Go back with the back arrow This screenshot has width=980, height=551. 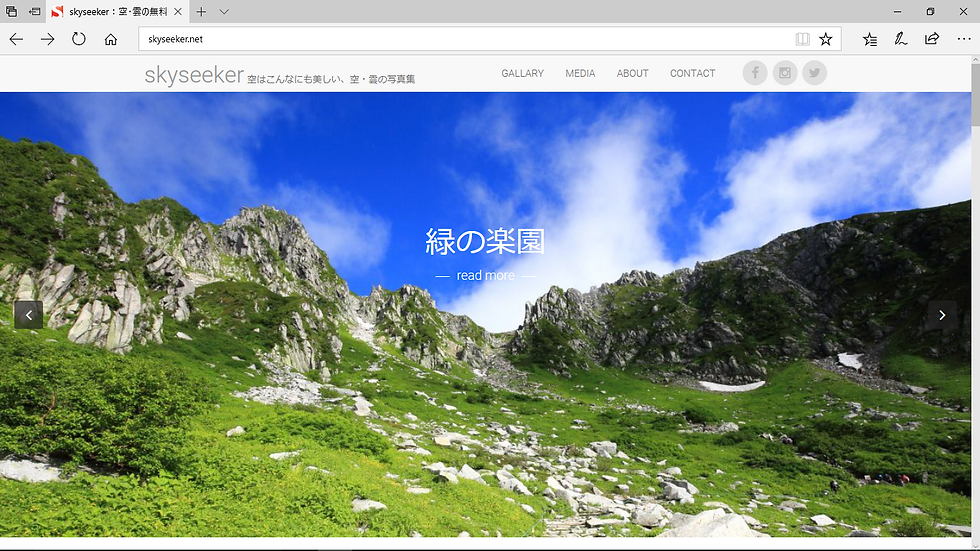(x=16, y=39)
